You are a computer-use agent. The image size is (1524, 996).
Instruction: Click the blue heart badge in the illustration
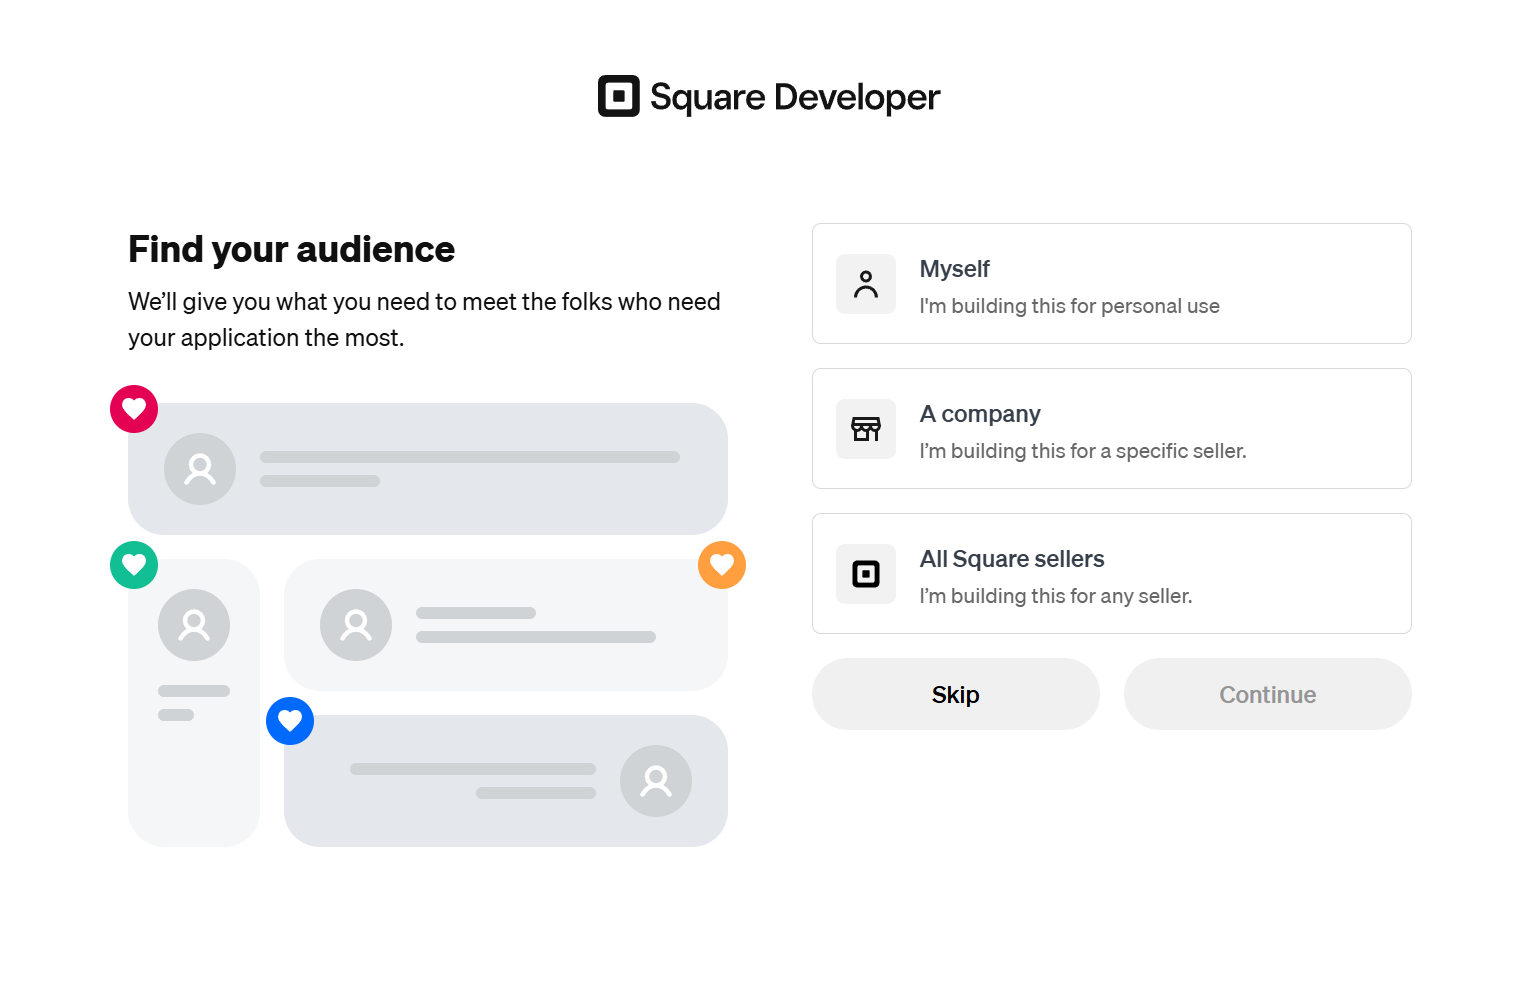click(x=290, y=721)
